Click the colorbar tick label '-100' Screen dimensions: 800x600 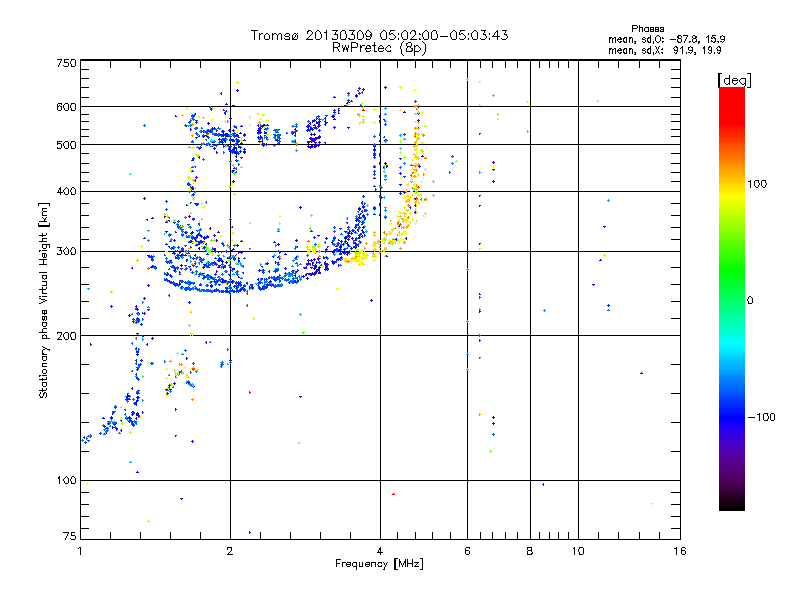click(x=761, y=417)
